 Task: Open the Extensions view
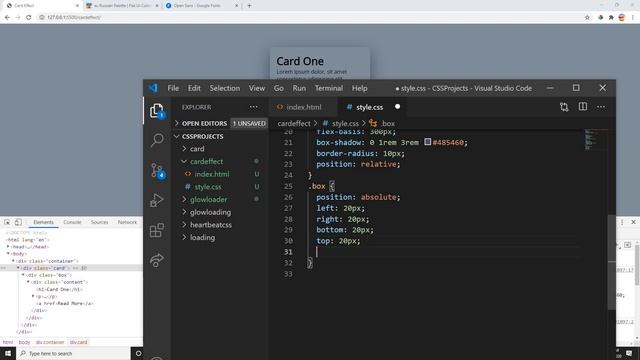coord(157,230)
